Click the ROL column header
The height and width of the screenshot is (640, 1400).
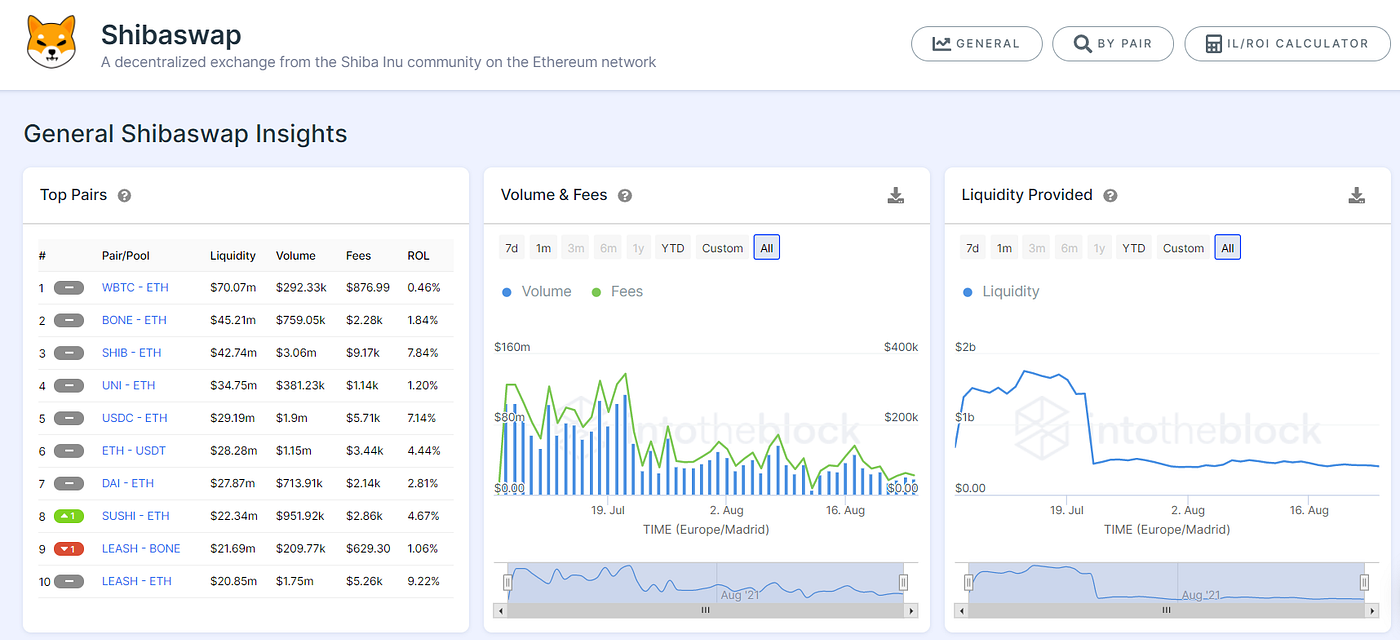pyautogui.click(x=419, y=256)
